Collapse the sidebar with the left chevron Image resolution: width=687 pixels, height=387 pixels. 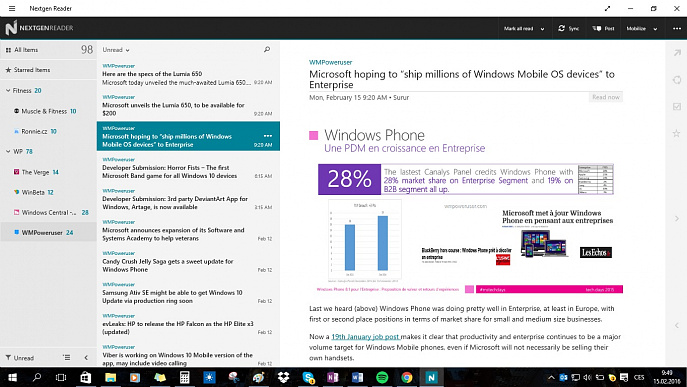click(x=86, y=358)
